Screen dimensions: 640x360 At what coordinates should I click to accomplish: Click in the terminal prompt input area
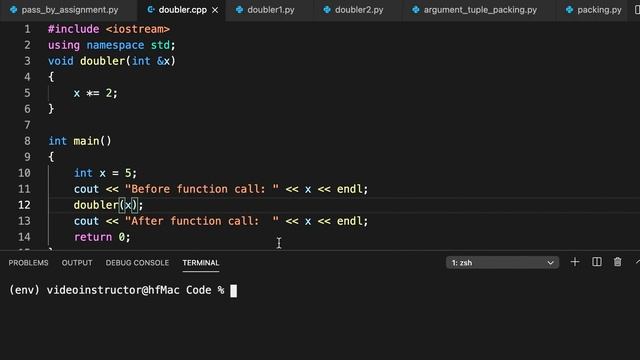(233, 291)
